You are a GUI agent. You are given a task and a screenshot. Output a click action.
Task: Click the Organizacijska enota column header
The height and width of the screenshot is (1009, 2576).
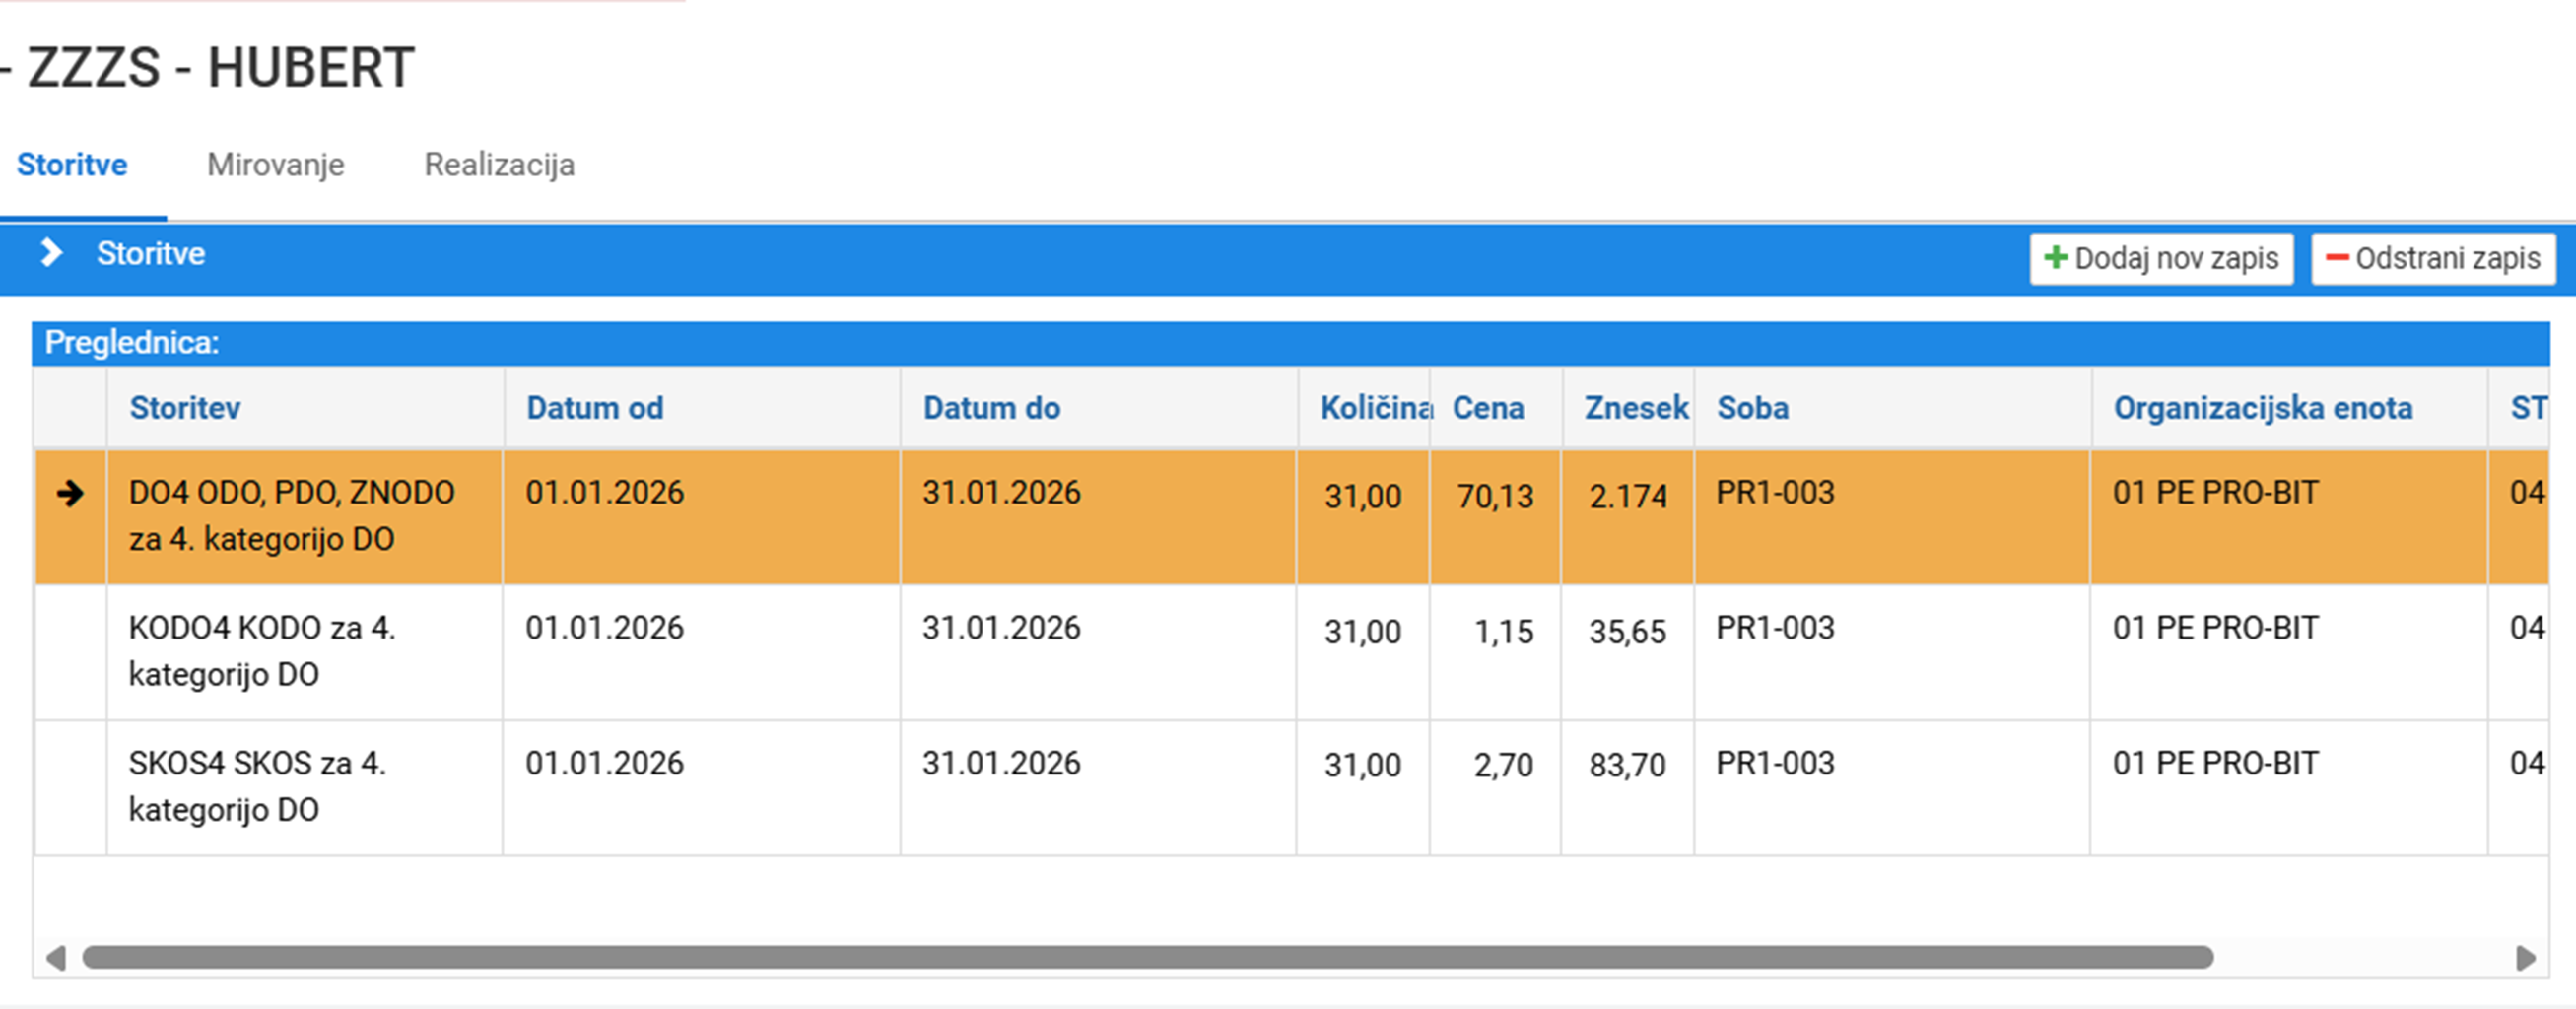[x=2263, y=408]
